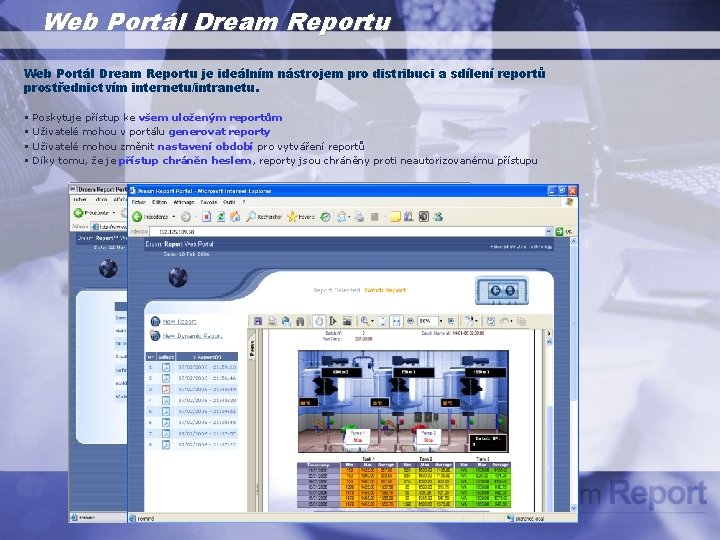Click the Stop loading icon
Image resolution: width=720 pixels, height=540 pixels.
(x=207, y=216)
